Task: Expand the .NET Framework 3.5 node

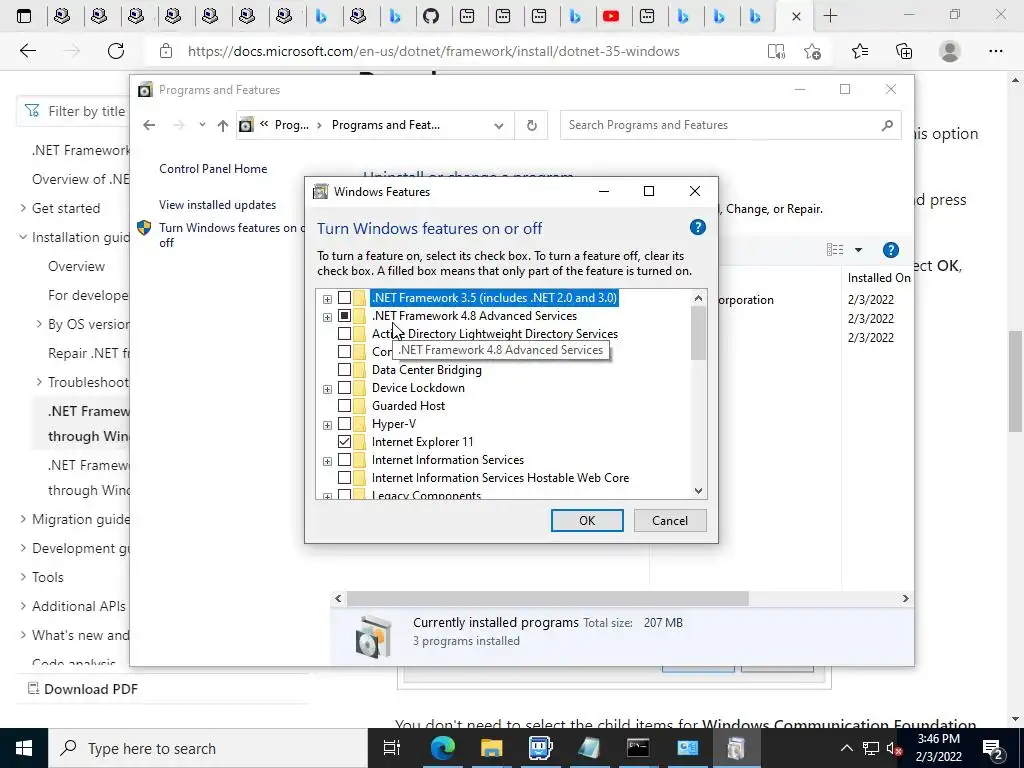Action: pos(327,299)
